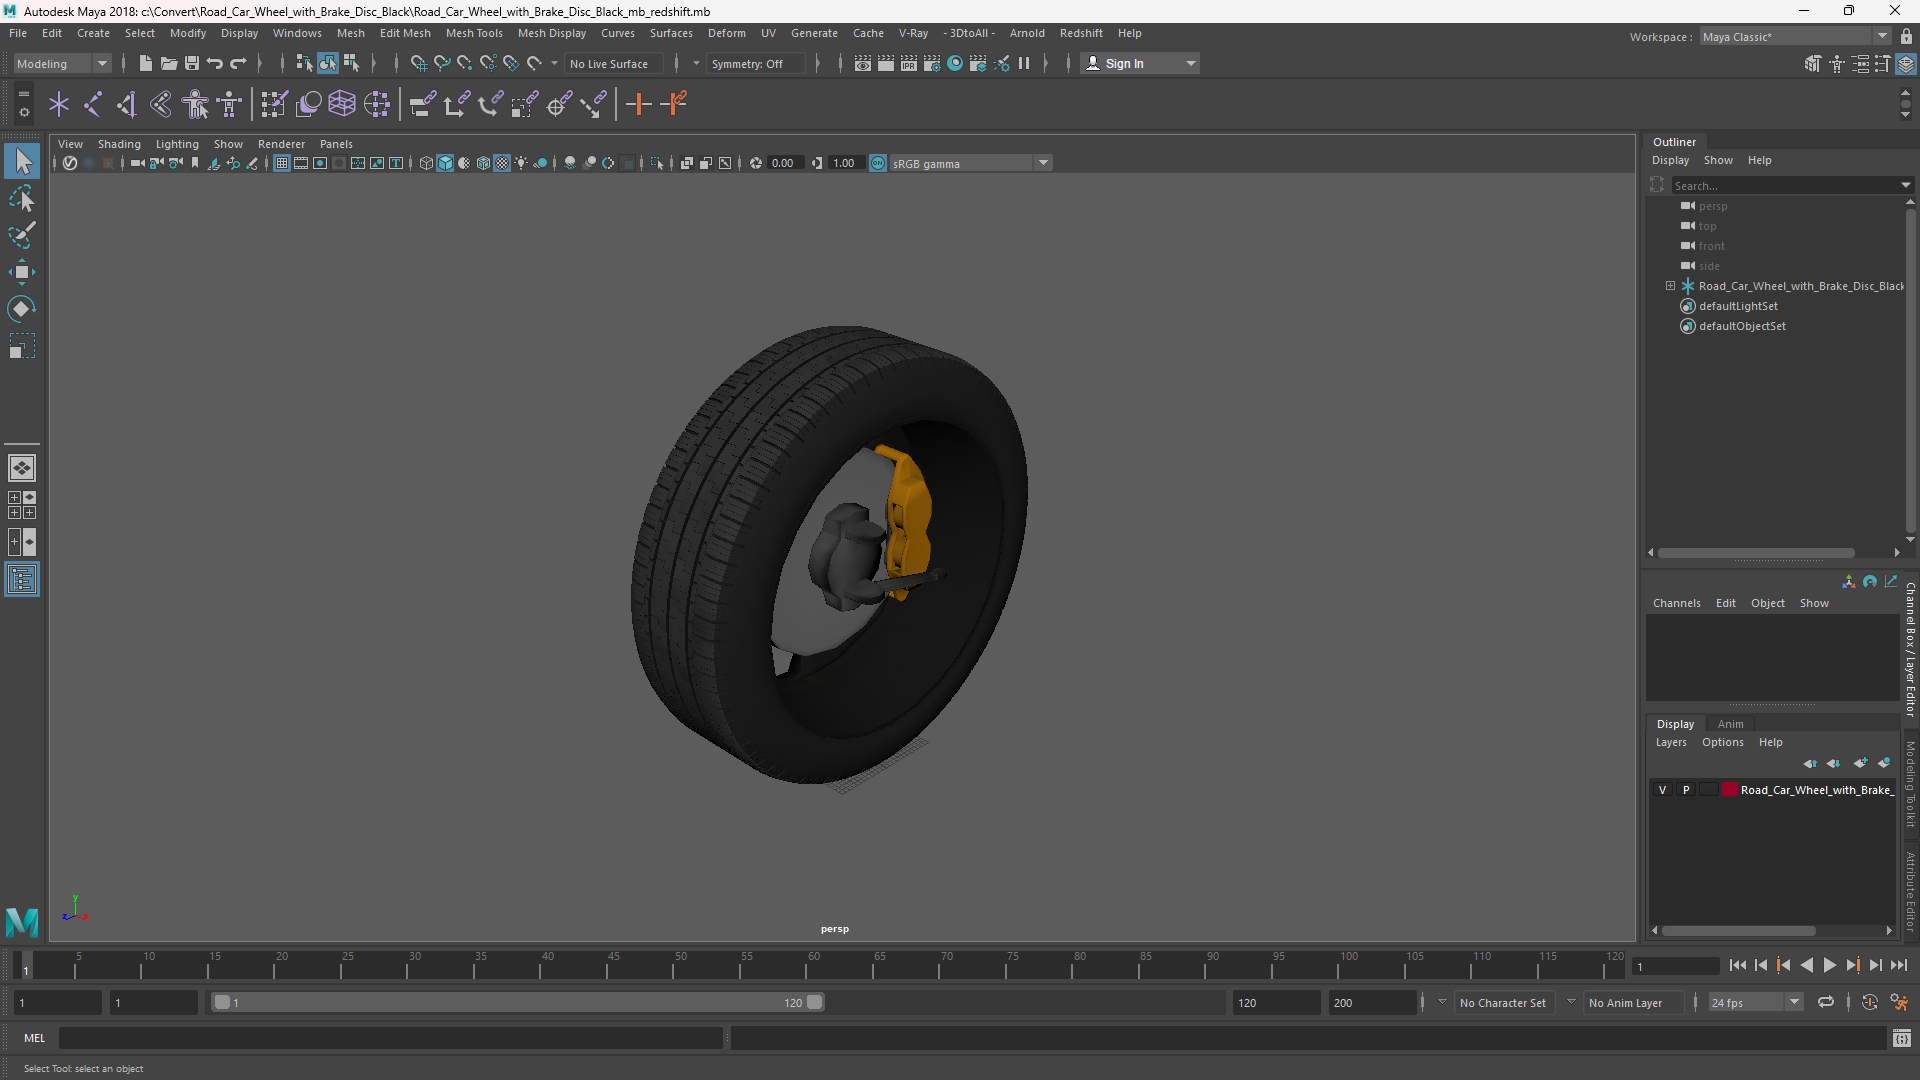This screenshot has height=1080, width=1920.
Task: Pick the Rotate tool in the toolbox
Action: coord(22,309)
